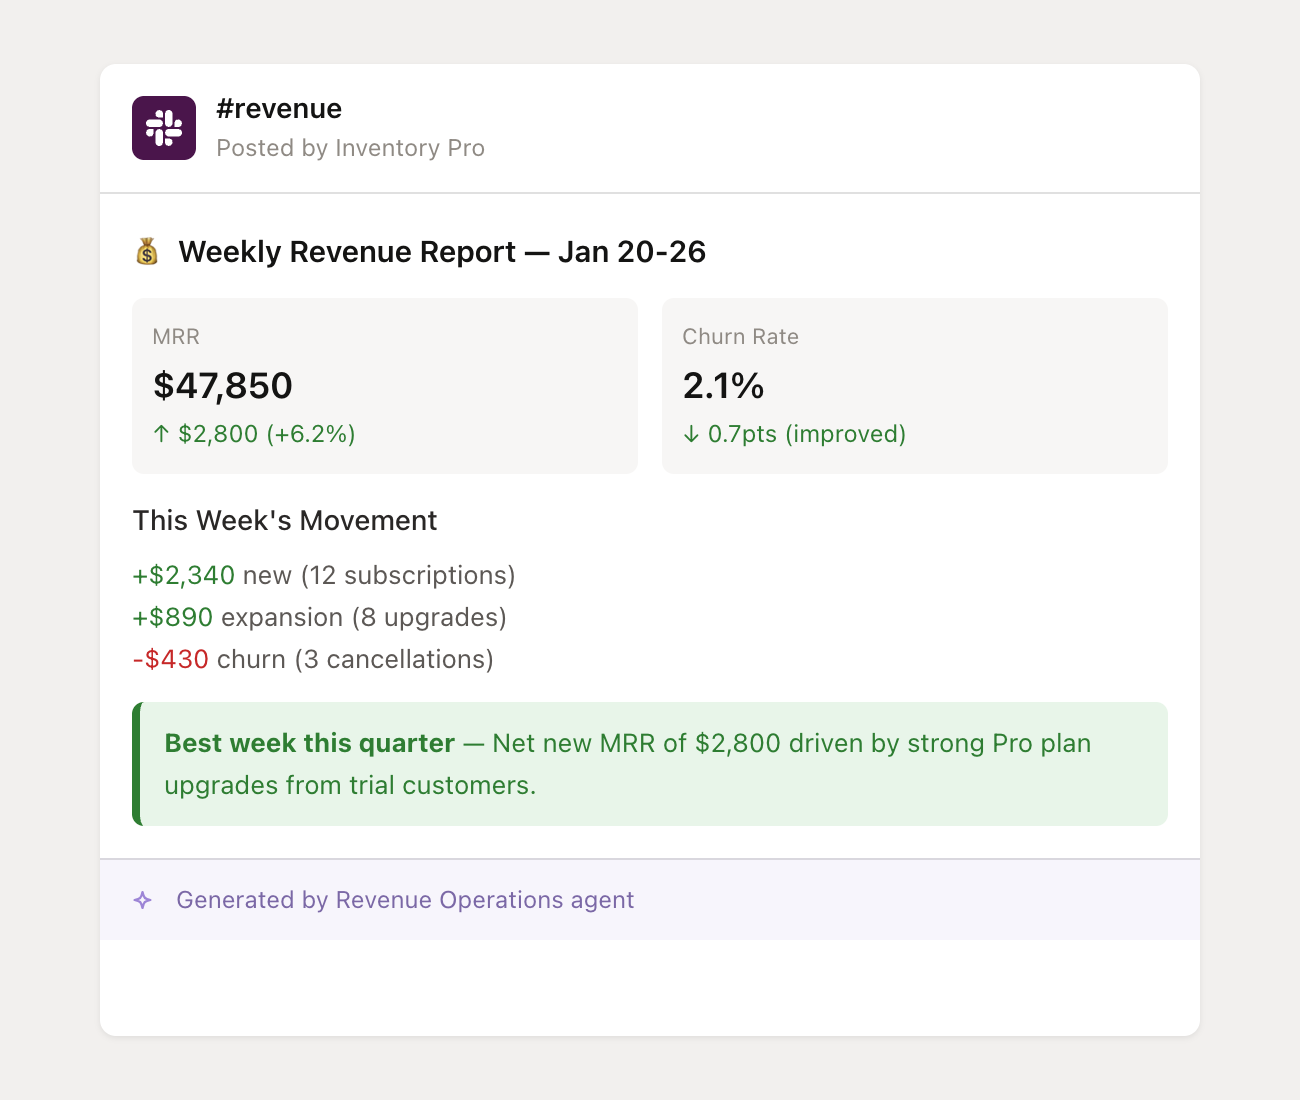Click the Inventory Pro avatar badge
The width and height of the screenshot is (1300, 1100).
(x=163, y=128)
